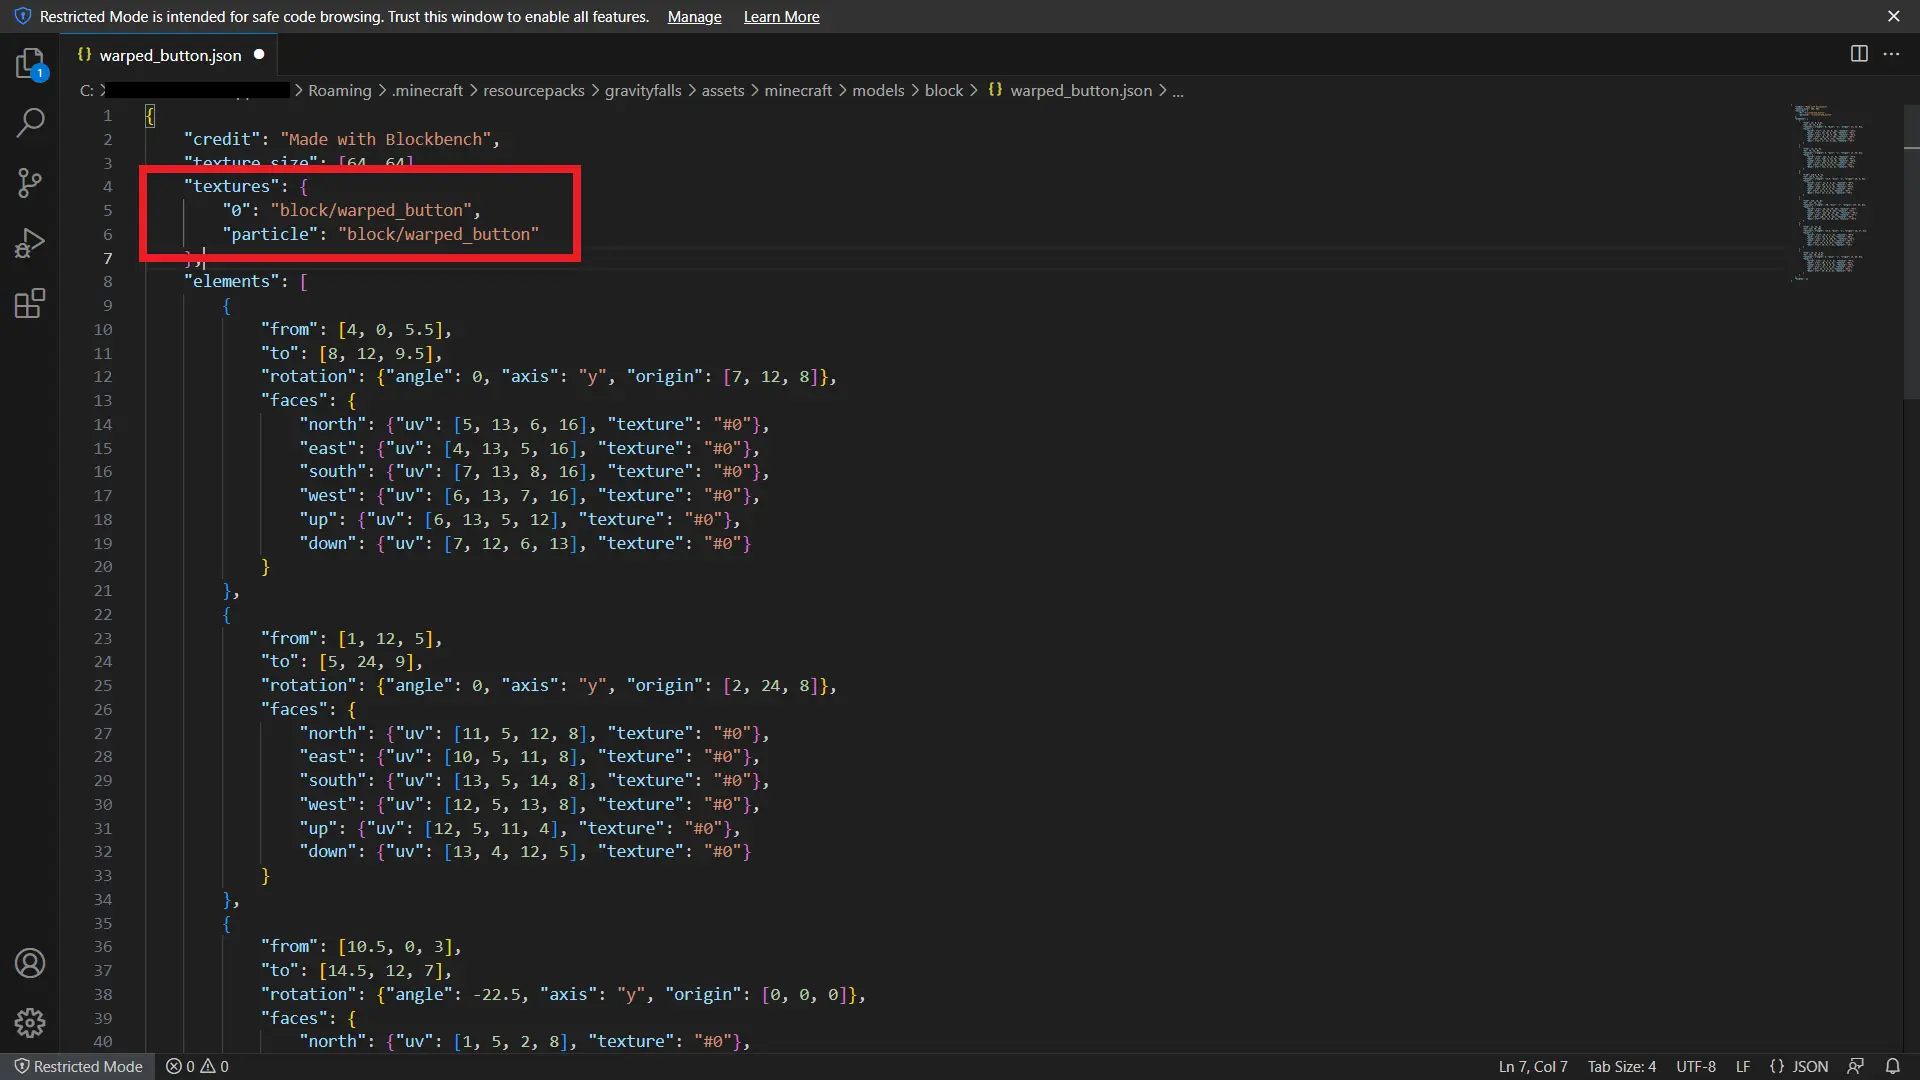Split the editor to the right
This screenshot has width=1920, height=1080.
[1859, 54]
